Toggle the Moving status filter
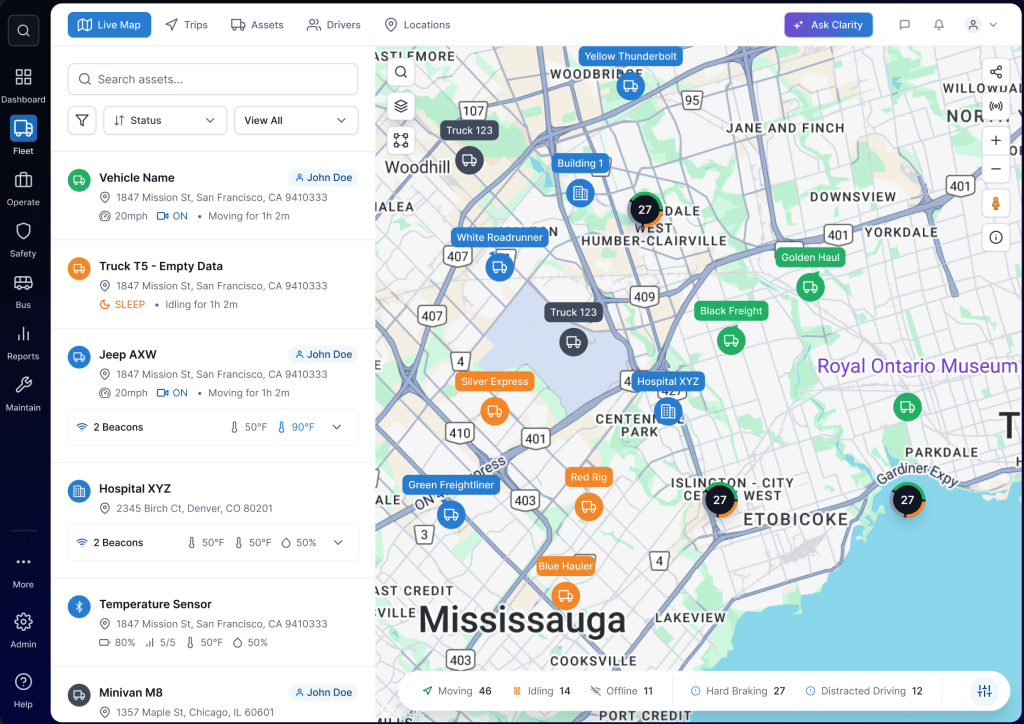The height and width of the screenshot is (724, 1024). [456, 691]
